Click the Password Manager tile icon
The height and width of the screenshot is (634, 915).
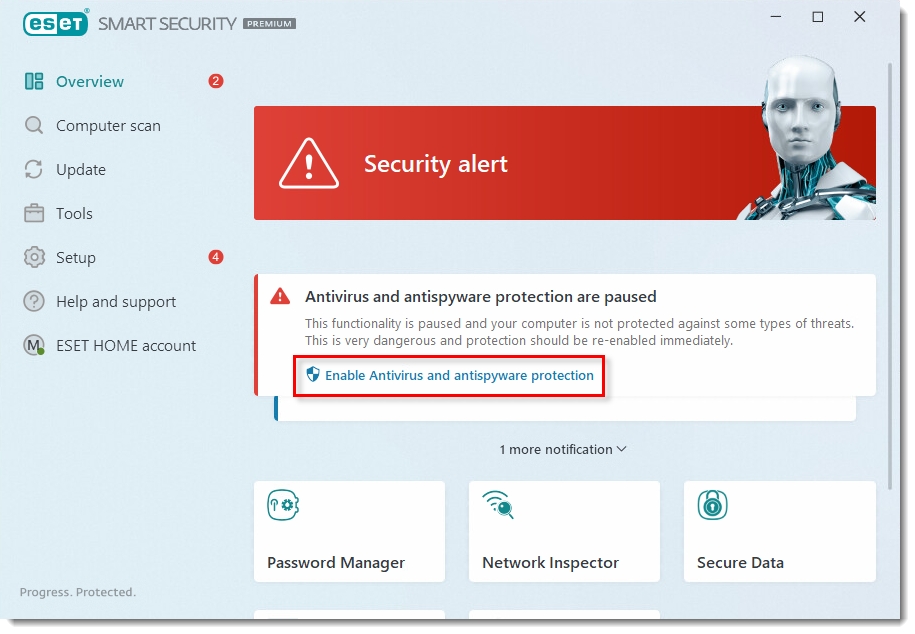pos(283,505)
